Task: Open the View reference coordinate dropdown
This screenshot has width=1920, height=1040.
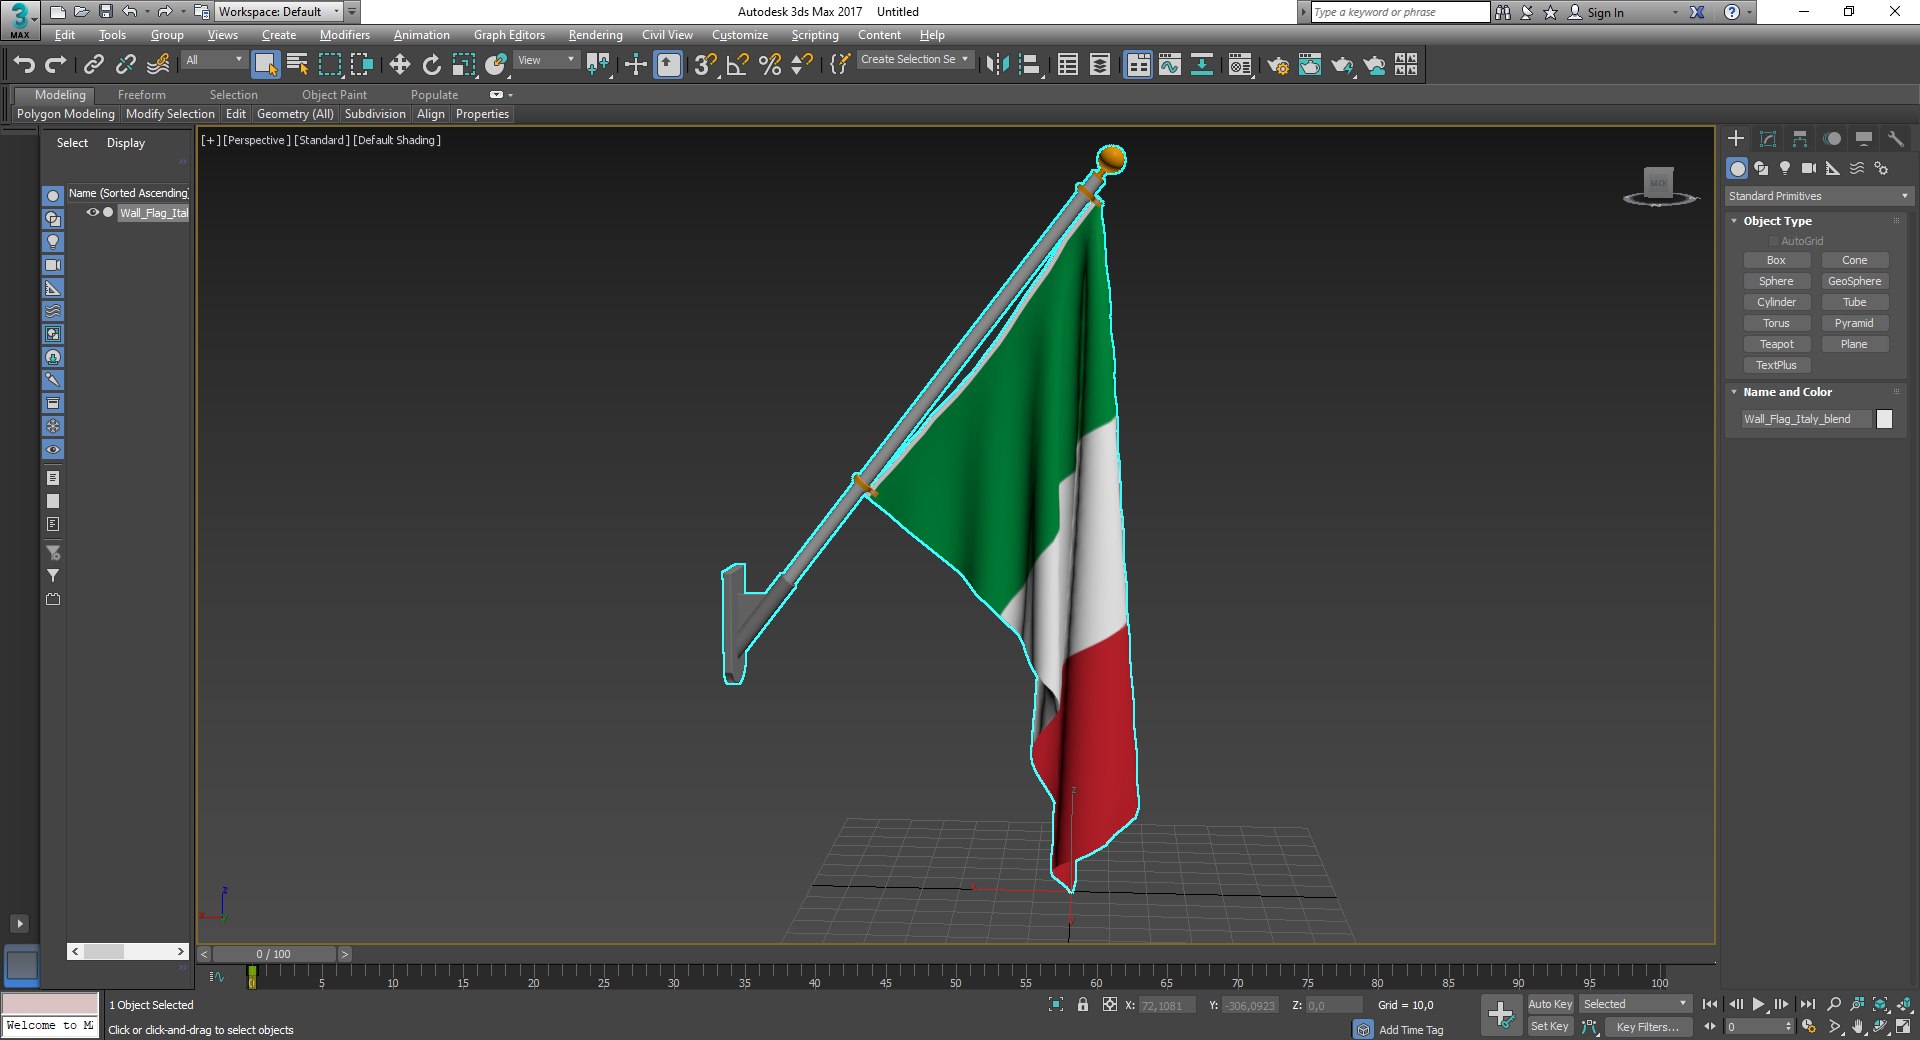Action: pos(546,60)
